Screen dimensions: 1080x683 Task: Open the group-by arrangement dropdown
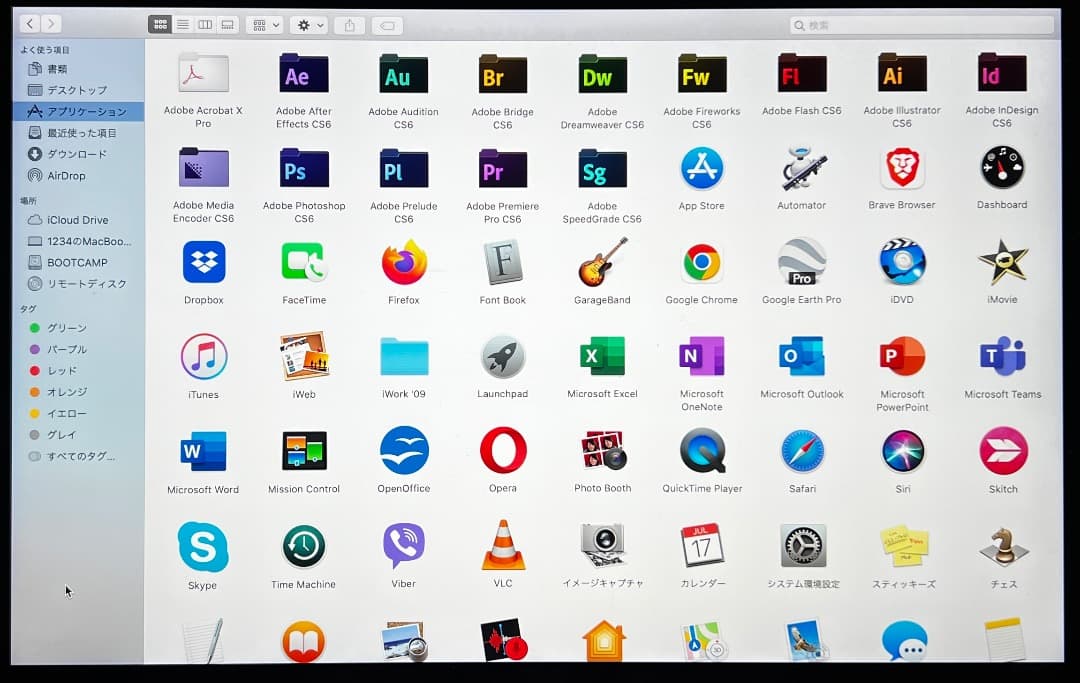(x=264, y=25)
